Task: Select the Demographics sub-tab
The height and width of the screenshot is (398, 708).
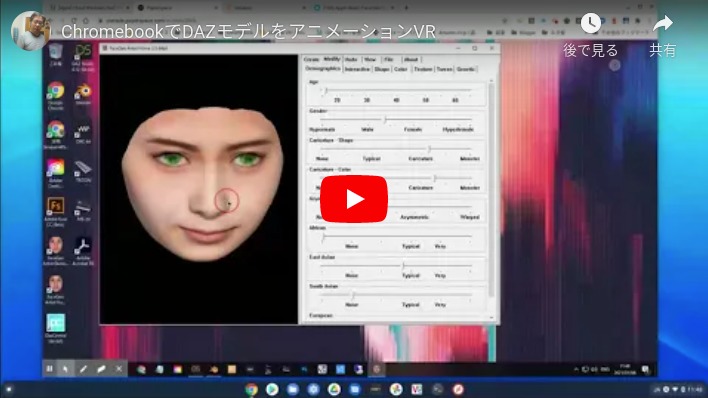Action: tap(323, 69)
